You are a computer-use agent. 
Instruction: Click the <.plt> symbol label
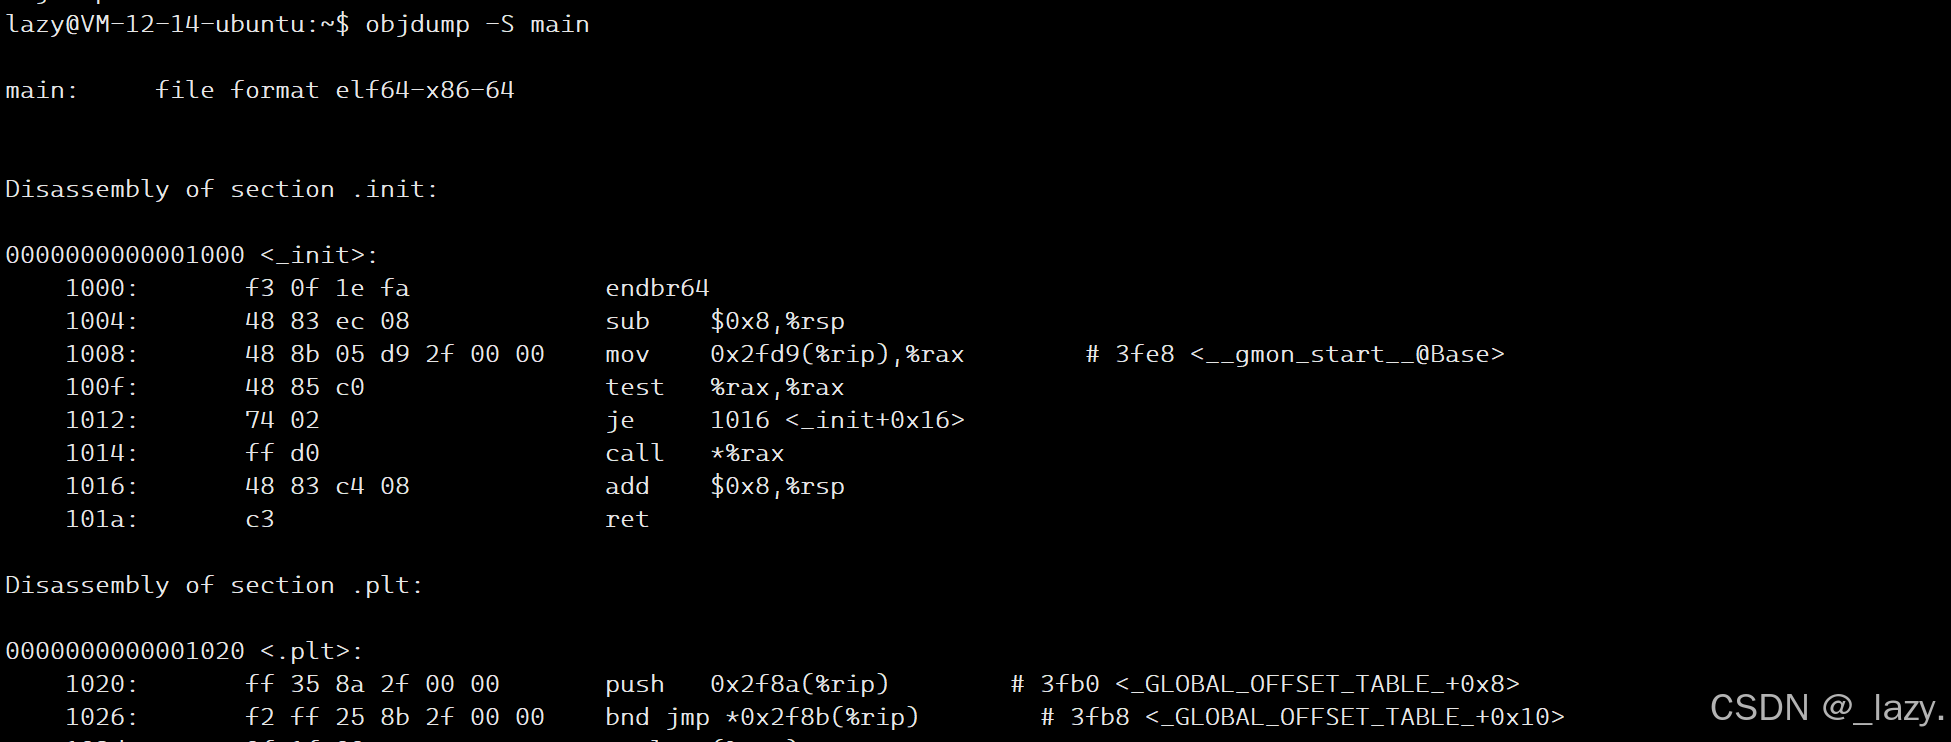point(312,651)
